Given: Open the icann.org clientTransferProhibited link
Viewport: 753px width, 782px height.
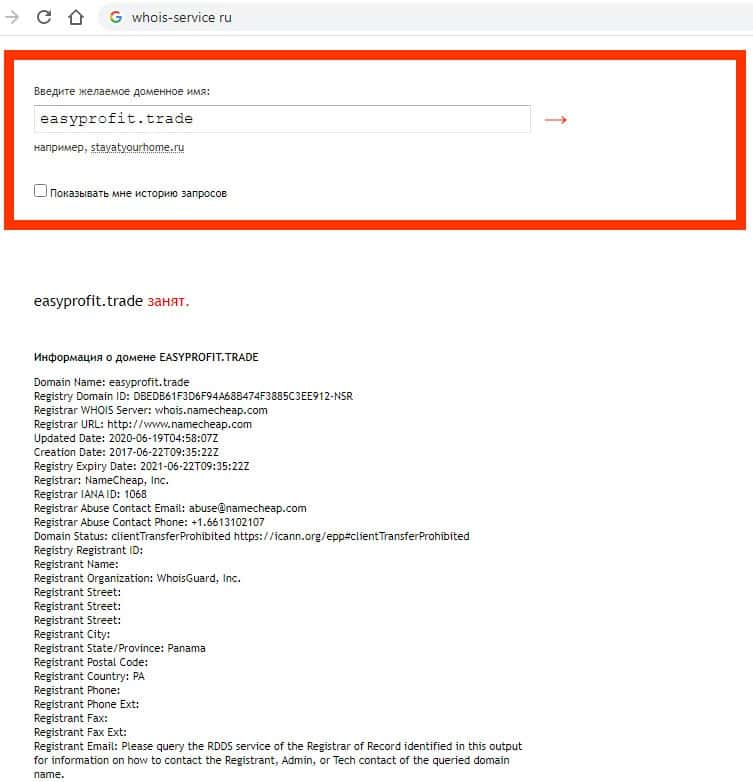Looking at the screenshot, I should (x=352, y=536).
